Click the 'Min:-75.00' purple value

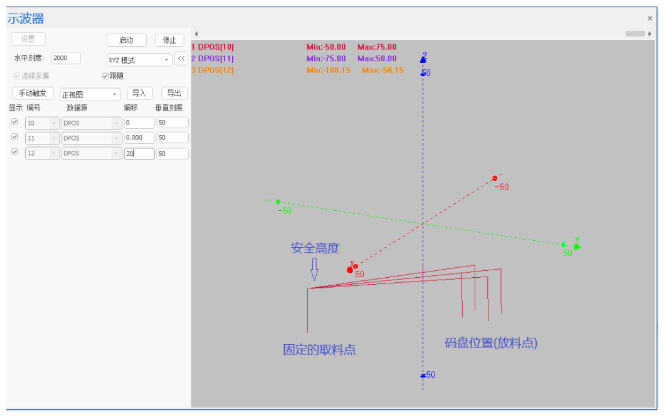pos(326,59)
